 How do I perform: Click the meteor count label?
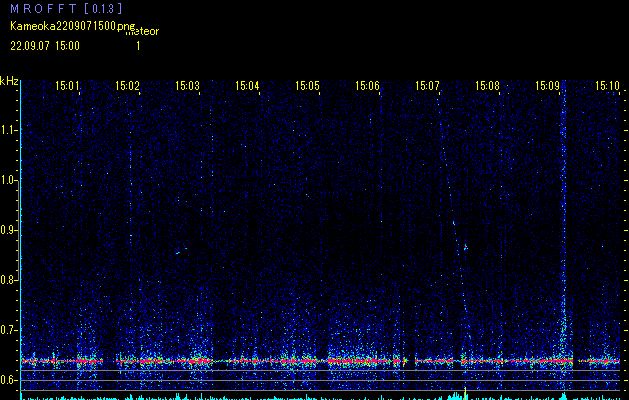click(142, 31)
